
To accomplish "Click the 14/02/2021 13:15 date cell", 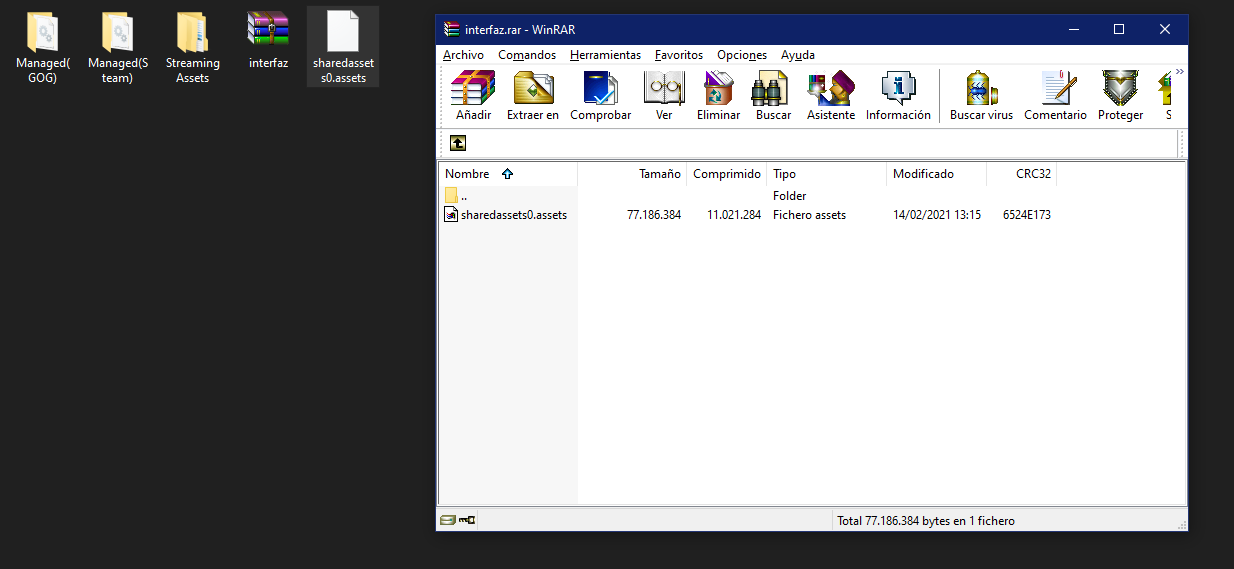I will coord(937,214).
